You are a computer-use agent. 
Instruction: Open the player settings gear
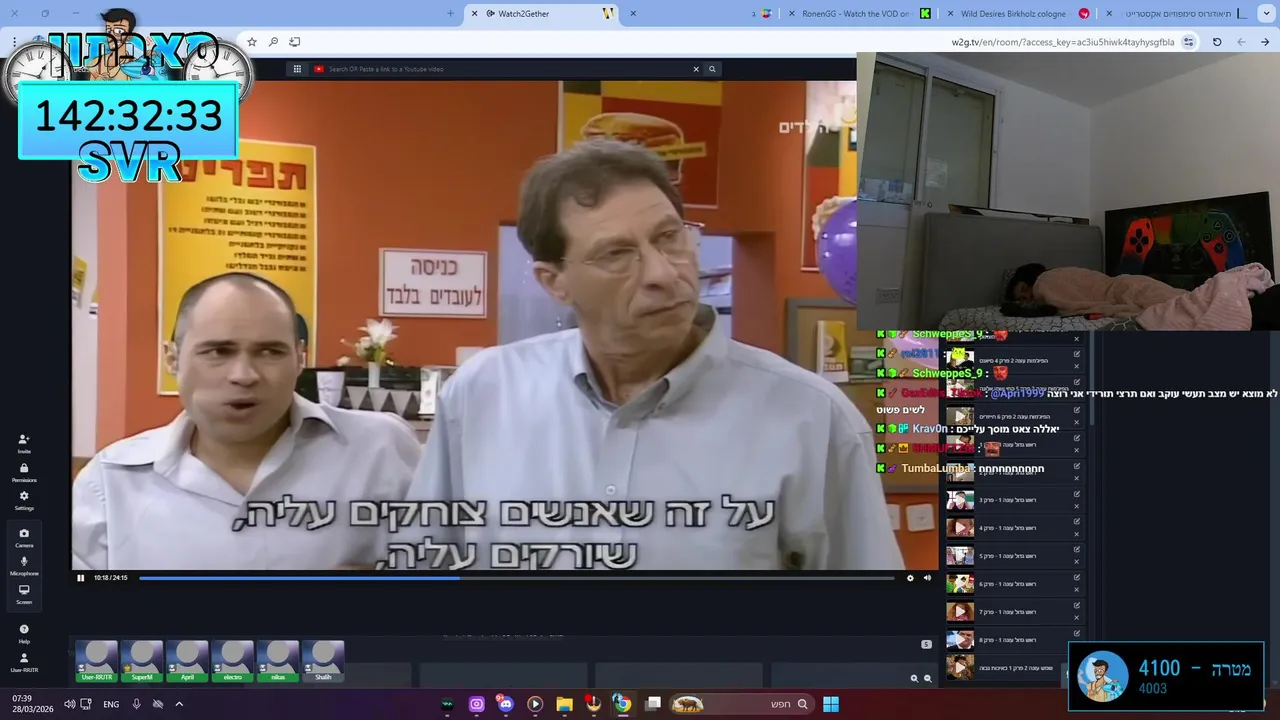910,578
